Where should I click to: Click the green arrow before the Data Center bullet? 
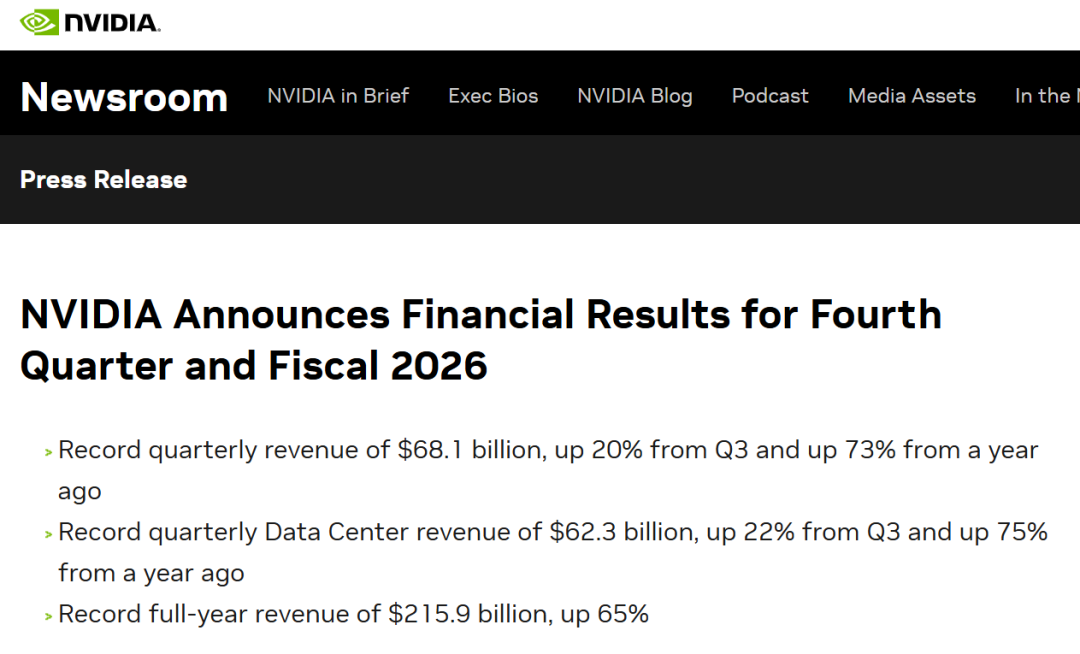(47, 534)
